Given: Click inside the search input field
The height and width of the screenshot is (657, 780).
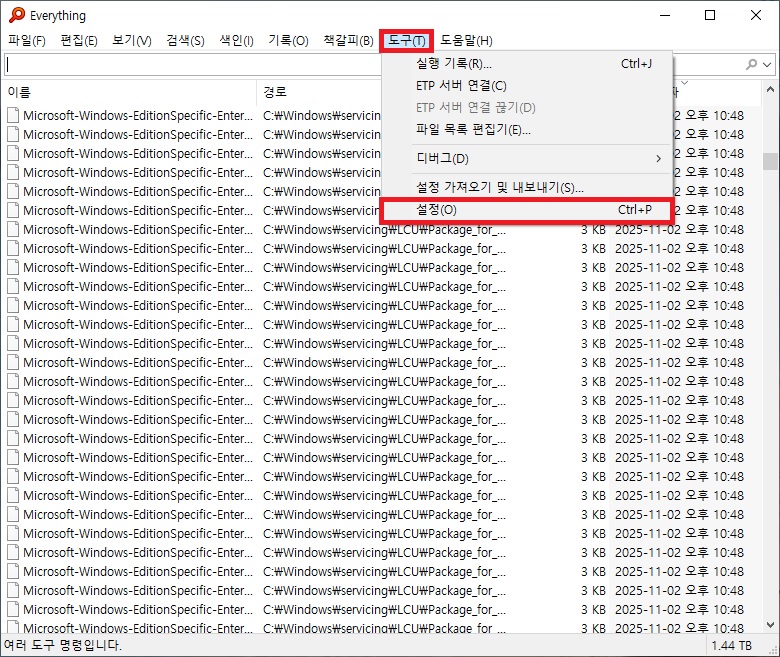Looking at the screenshot, I should pyautogui.click(x=194, y=64).
